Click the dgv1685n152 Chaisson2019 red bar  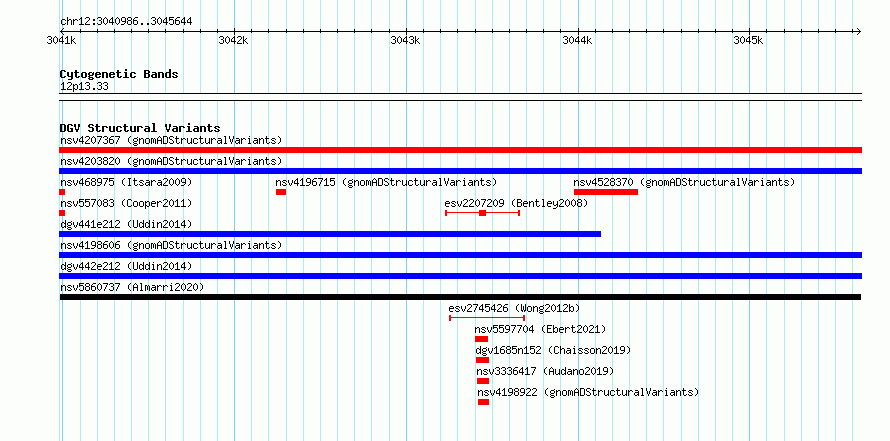(x=482, y=360)
